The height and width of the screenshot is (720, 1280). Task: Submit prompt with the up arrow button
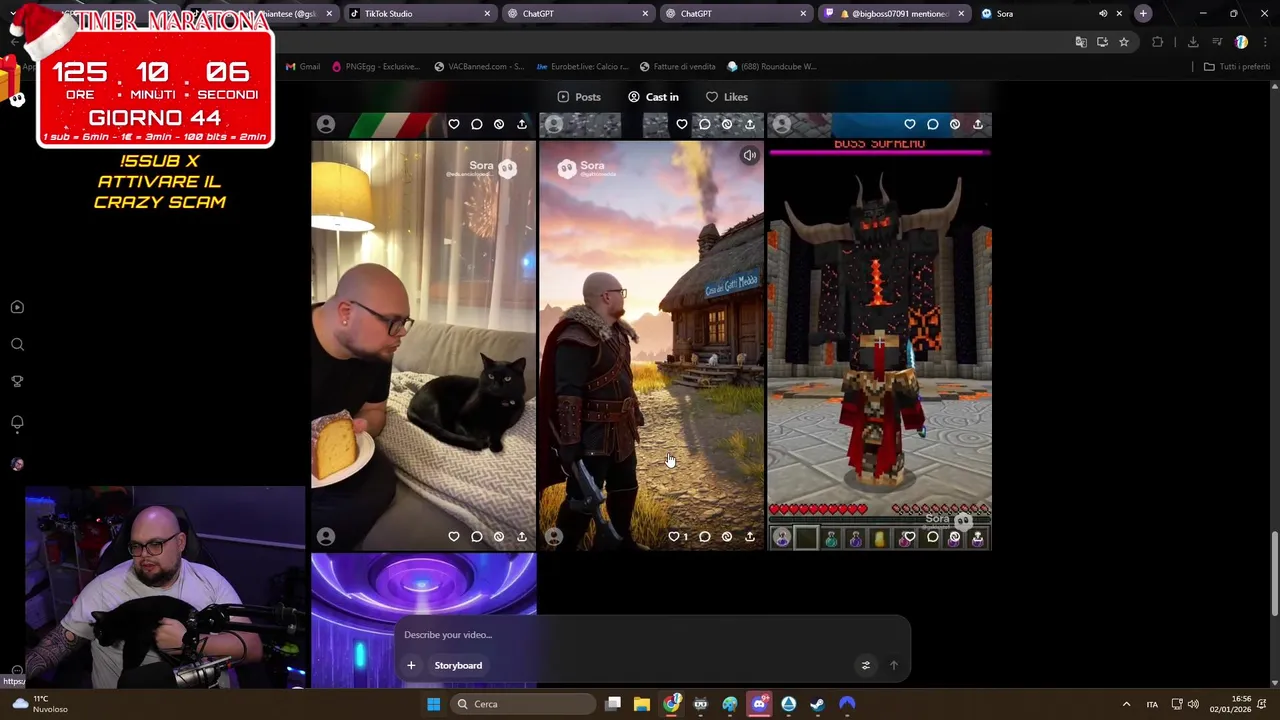click(894, 666)
